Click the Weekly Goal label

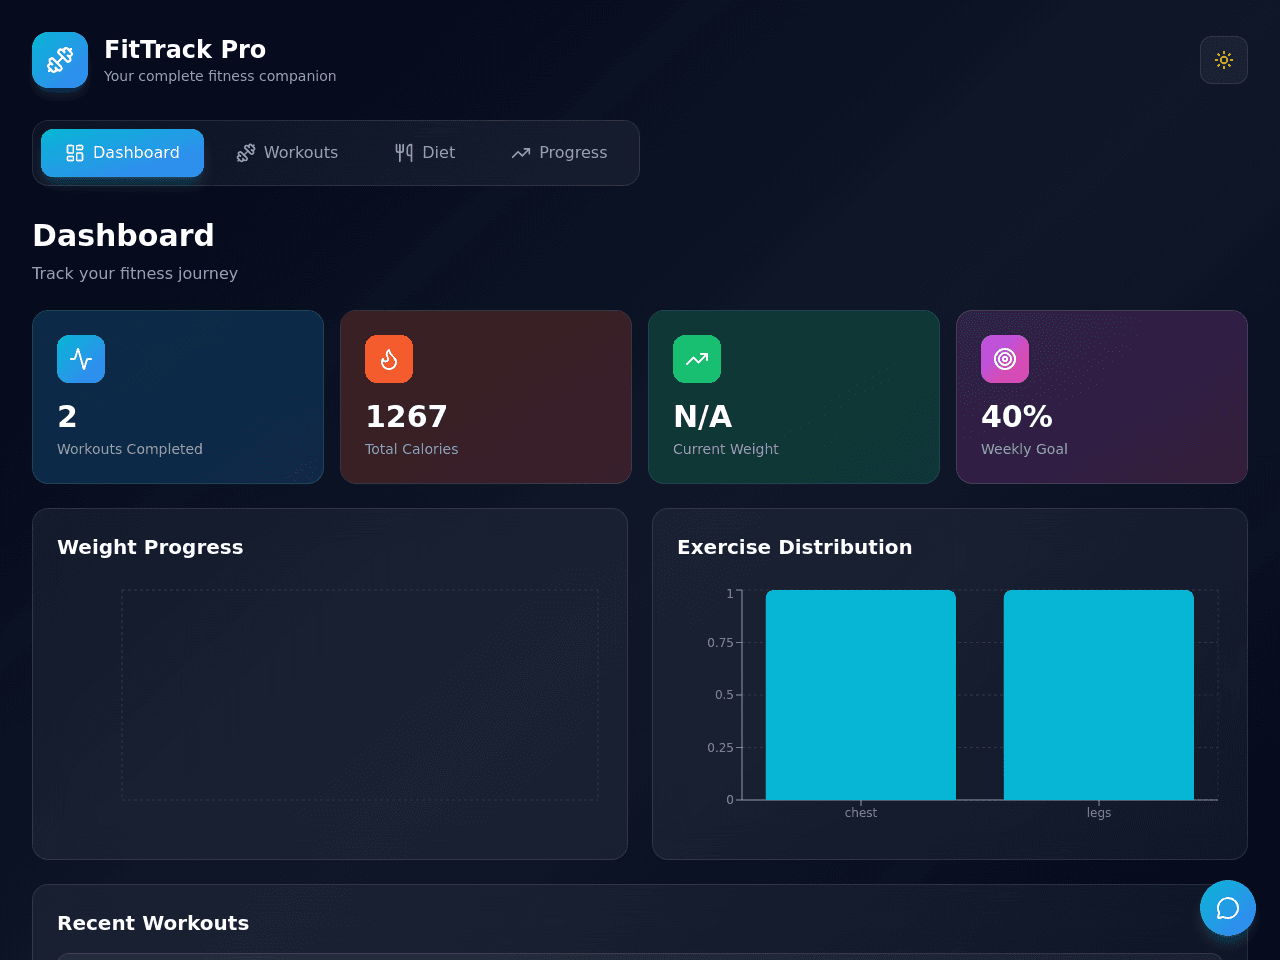click(x=1024, y=449)
